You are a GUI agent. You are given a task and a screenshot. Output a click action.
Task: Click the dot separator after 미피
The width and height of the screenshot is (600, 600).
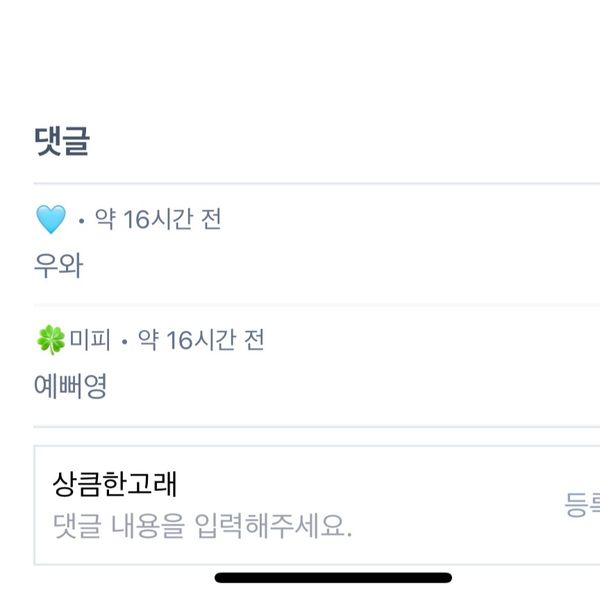tap(124, 341)
